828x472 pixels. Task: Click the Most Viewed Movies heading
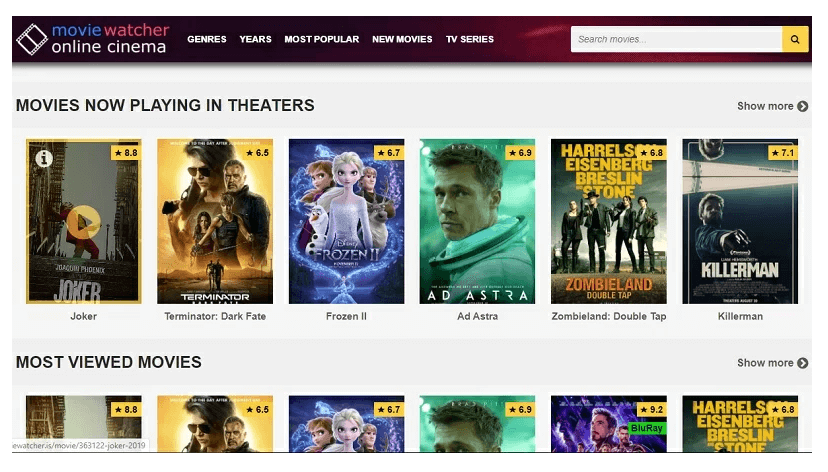pos(109,363)
